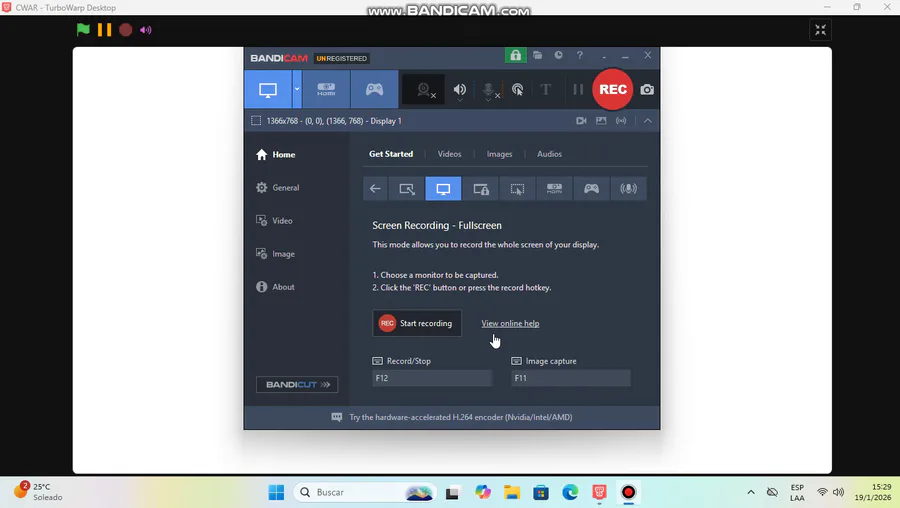Click the Image capture hotkey field F11
Viewport: 900px width, 508px height.
pos(571,378)
